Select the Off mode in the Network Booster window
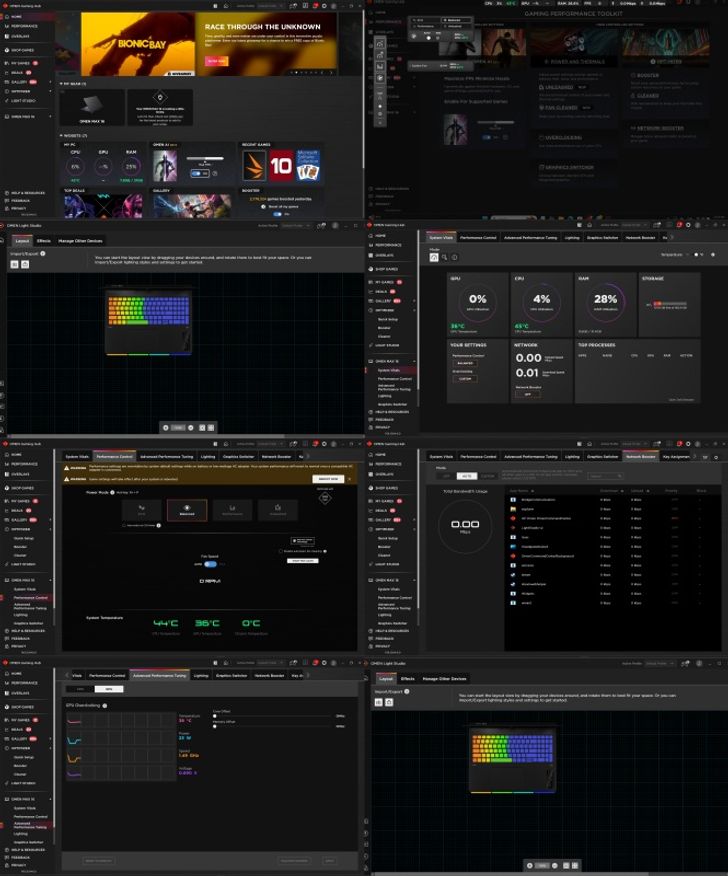Screen dimensions: 728x876 (x=446, y=476)
